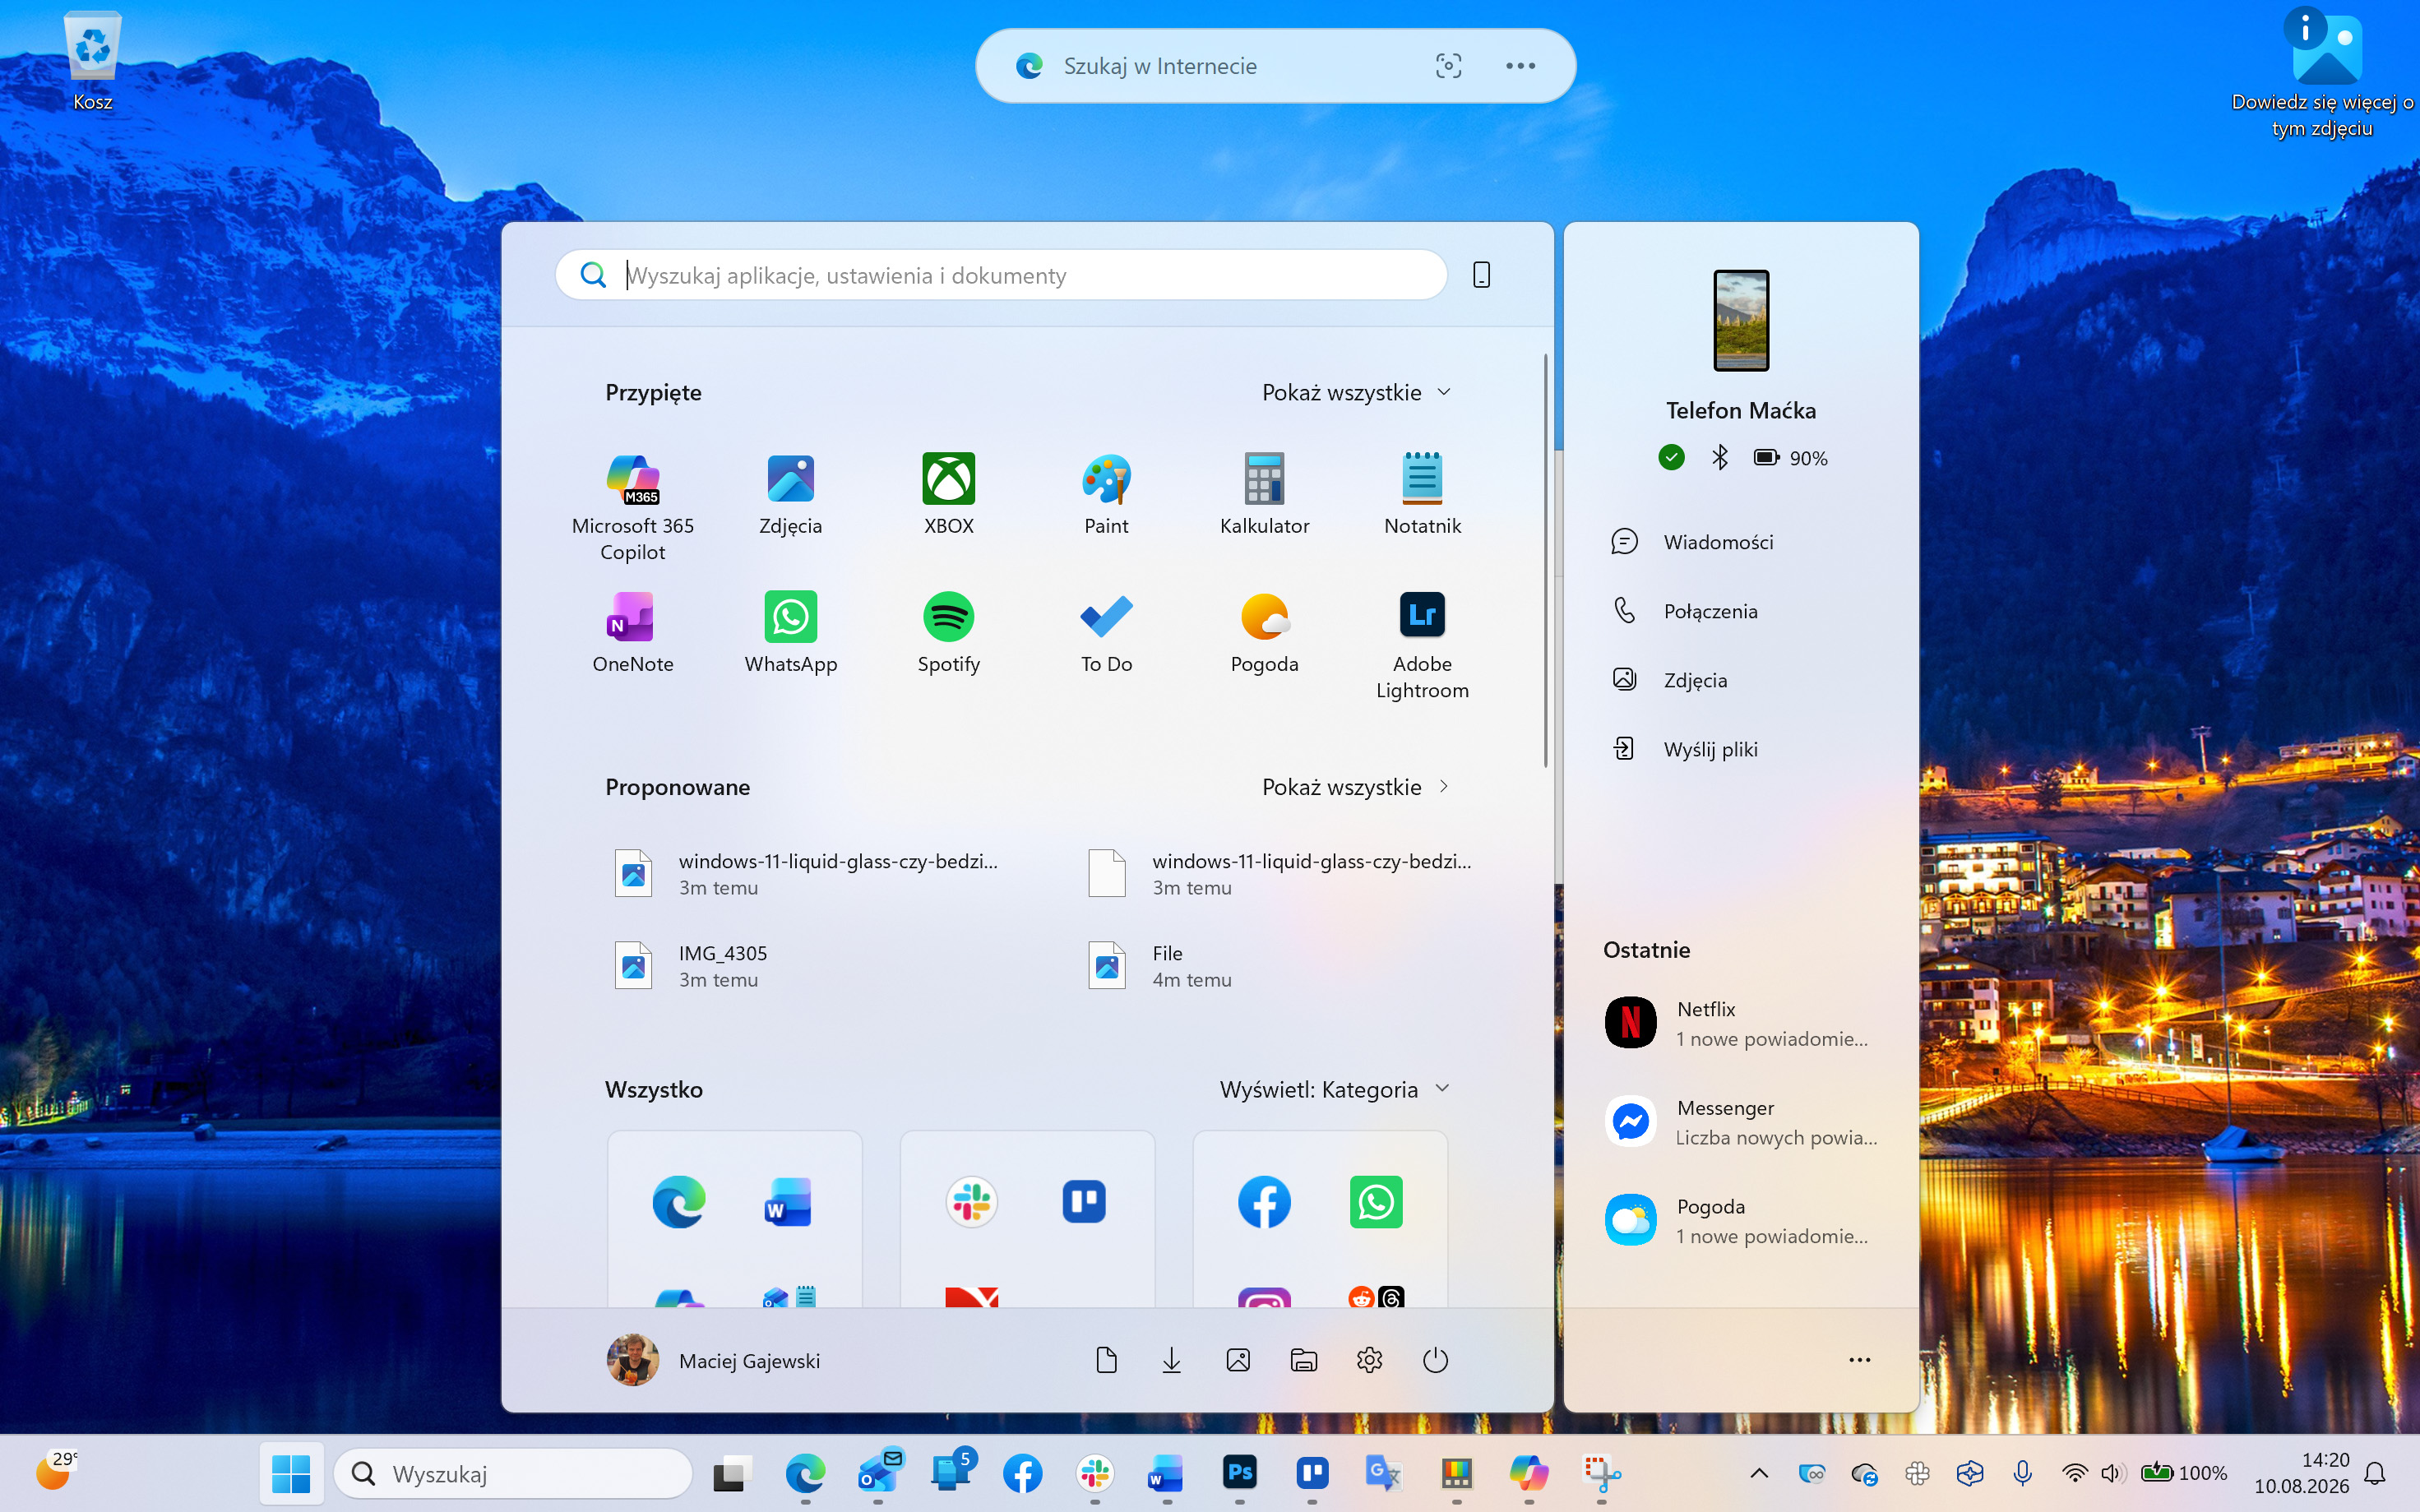Click the Start menu search field
The image size is (2420, 1512).
click(1001, 275)
